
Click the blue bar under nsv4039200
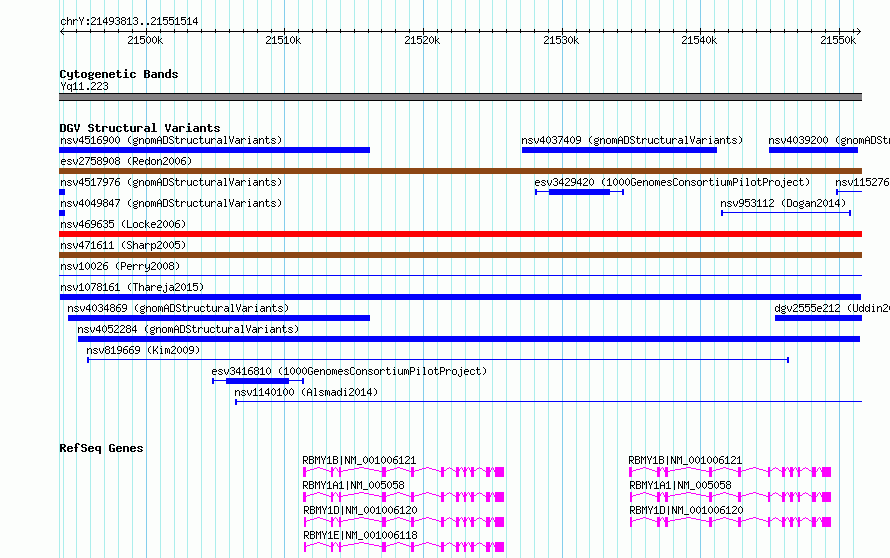click(x=813, y=150)
